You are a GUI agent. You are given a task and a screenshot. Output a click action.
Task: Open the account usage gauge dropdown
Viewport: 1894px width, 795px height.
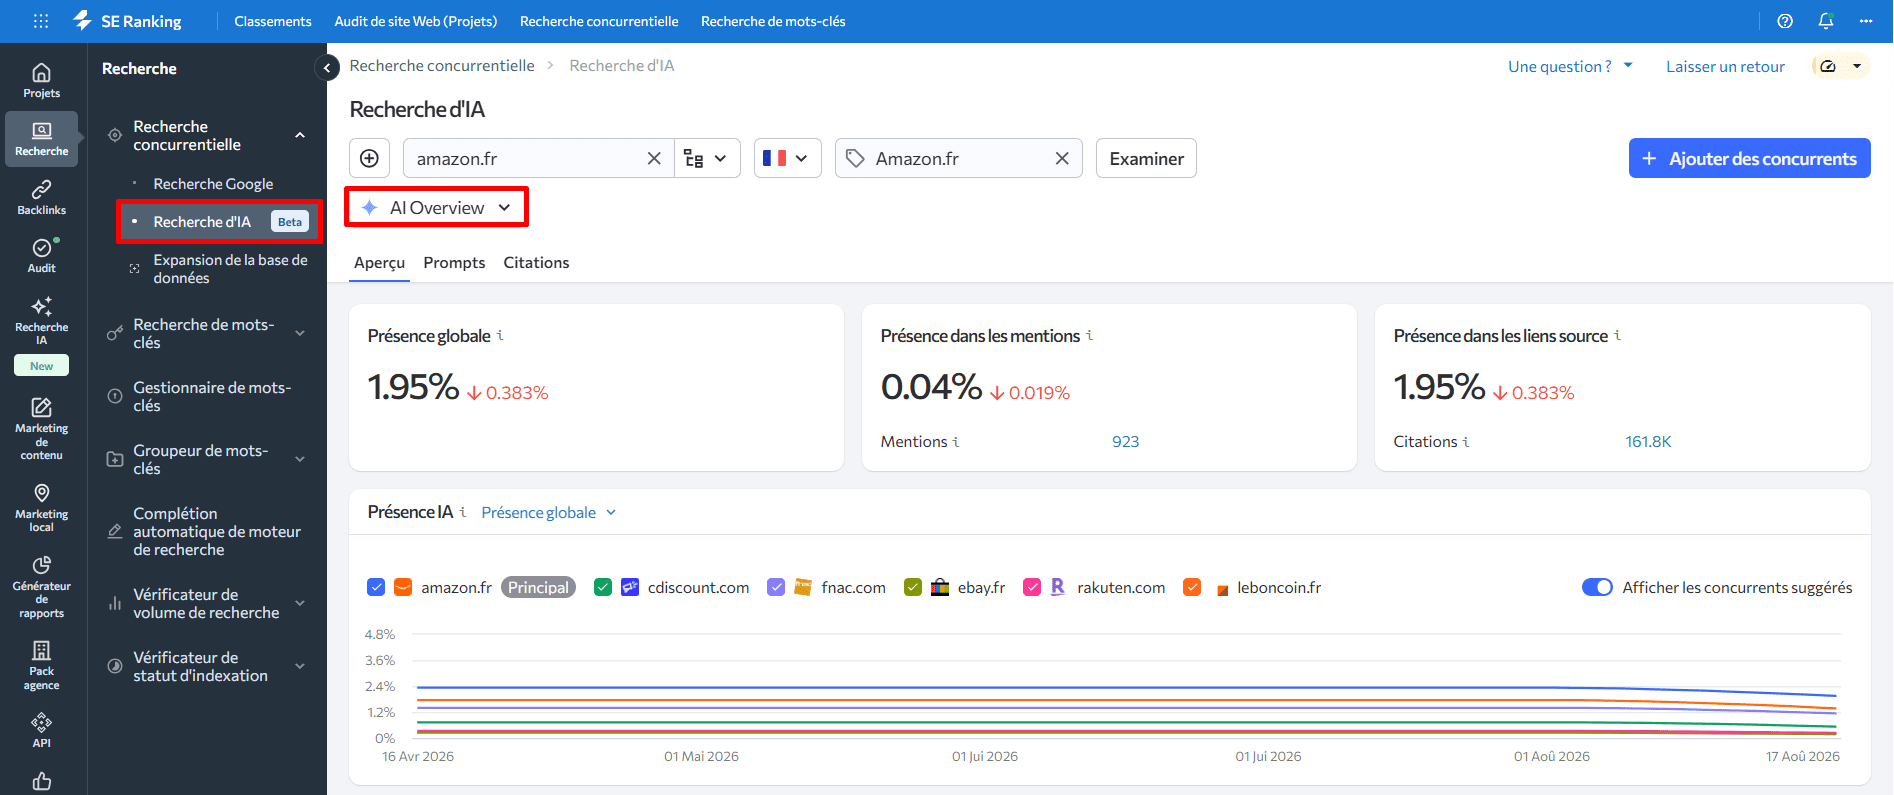pos(1841,66)
